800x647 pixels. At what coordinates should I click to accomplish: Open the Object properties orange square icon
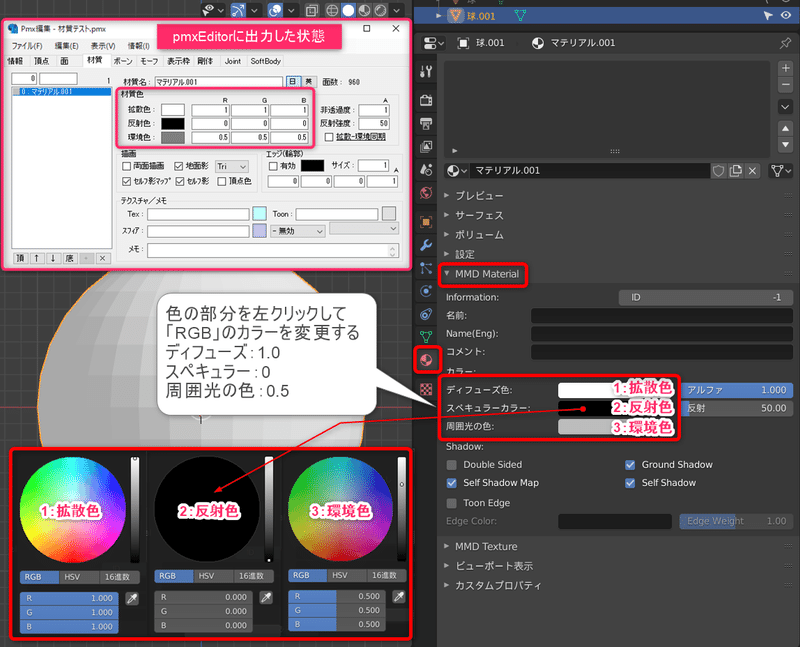click(426, 222)
